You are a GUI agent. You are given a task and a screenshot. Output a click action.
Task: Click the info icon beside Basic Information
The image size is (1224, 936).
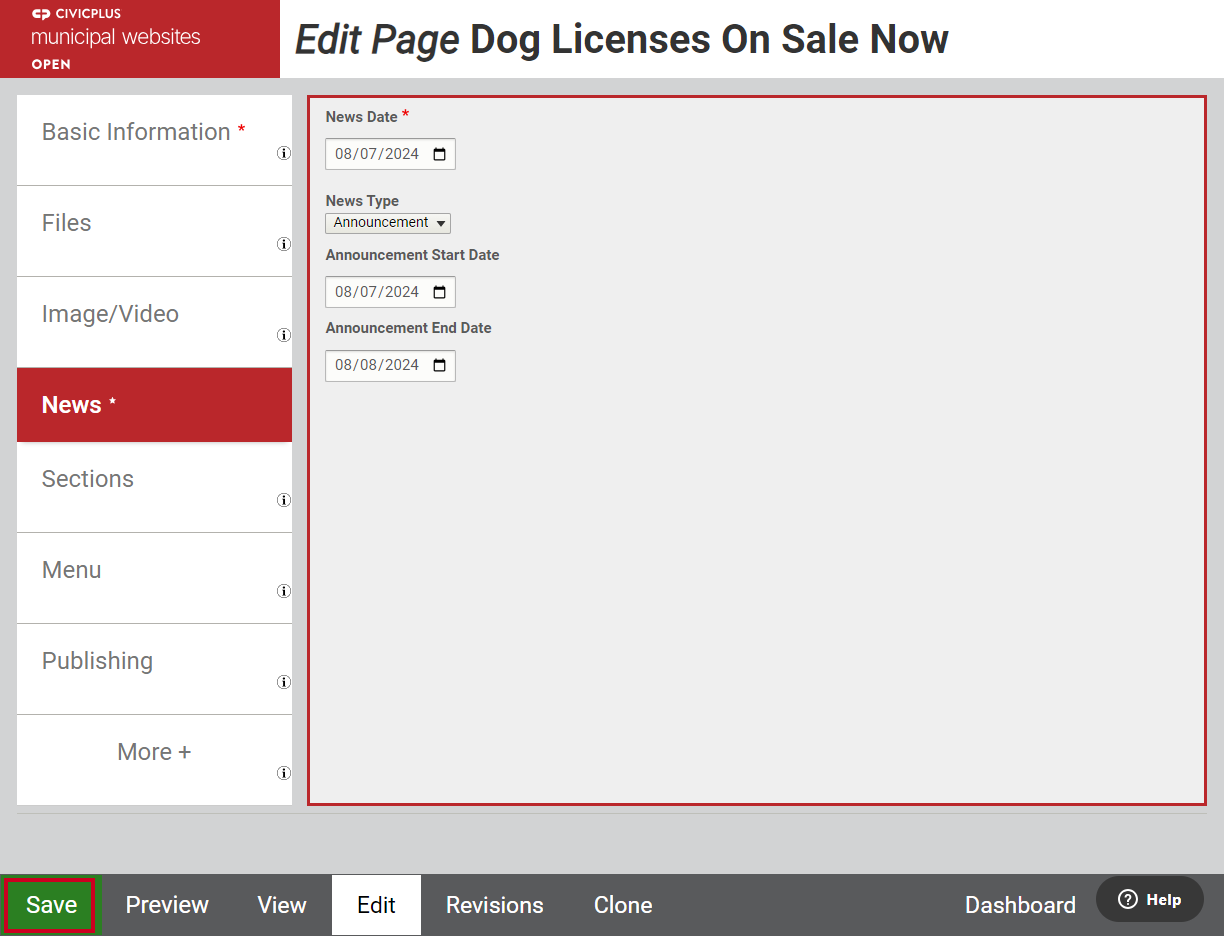click(x=284, y=153)
